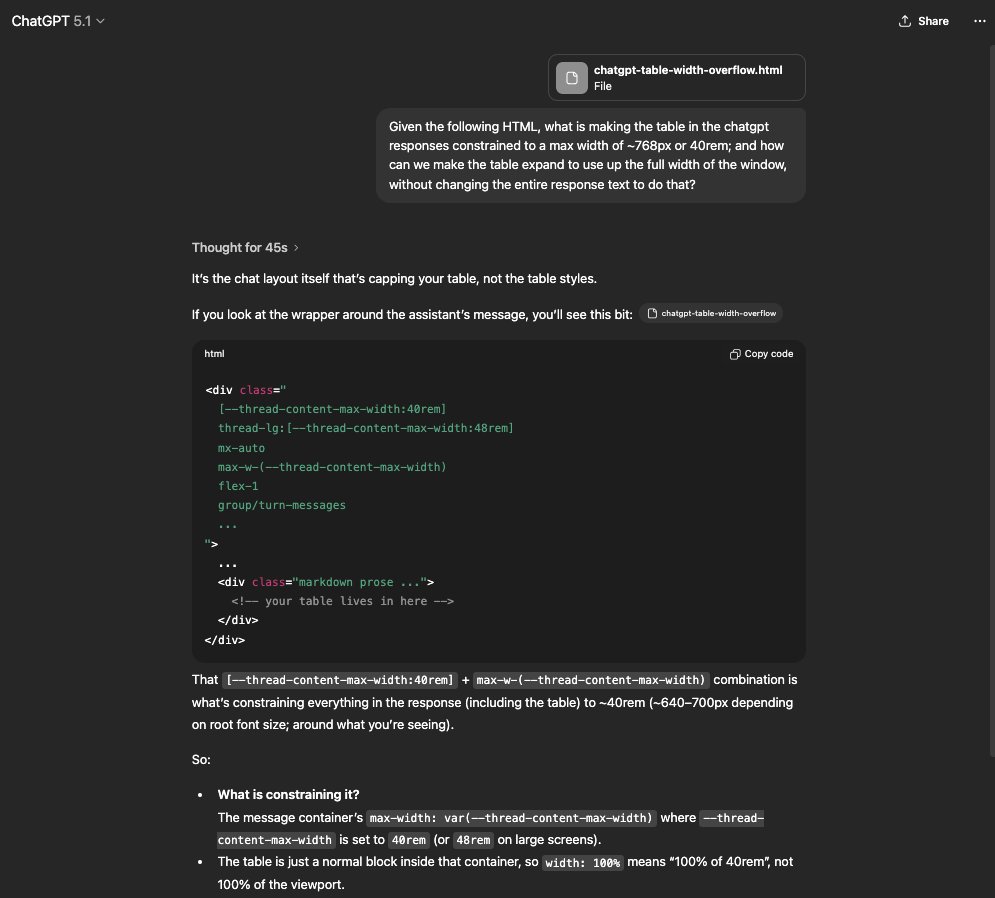The image size is (995, 898).
Task: Click the sentence 'It's the chat layout itself'
Action: (394, 279)
